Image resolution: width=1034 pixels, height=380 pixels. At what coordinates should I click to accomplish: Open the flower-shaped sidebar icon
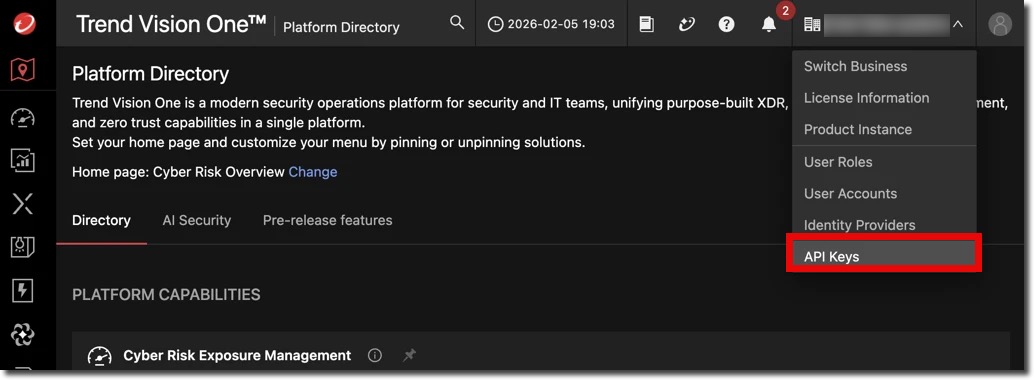pyautogui.click(x=23, y=334)
